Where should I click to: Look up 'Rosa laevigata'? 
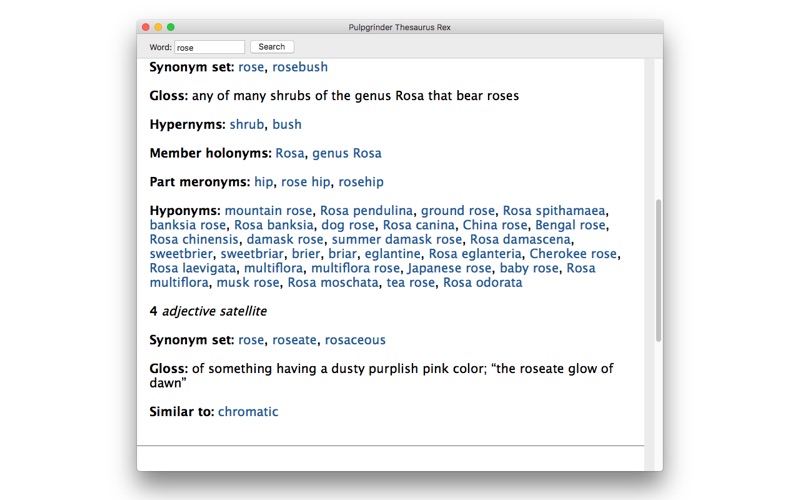coord(193,268)
